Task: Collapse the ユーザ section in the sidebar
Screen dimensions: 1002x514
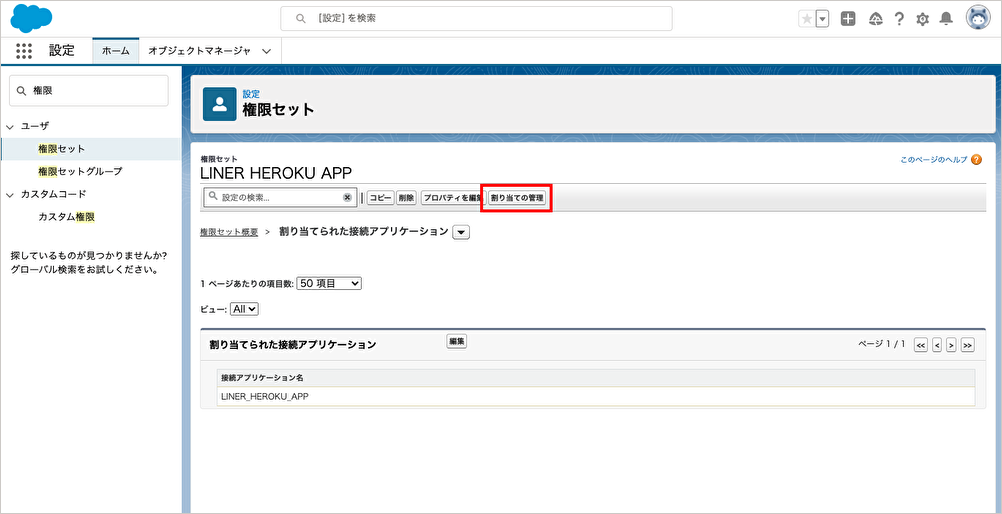Action: click(10, 127)
